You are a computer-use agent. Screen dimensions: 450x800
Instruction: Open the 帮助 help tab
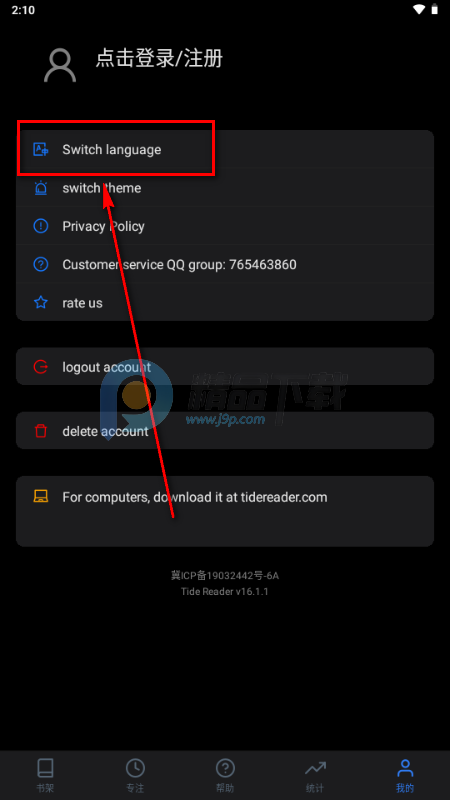[x=225, y=775]
